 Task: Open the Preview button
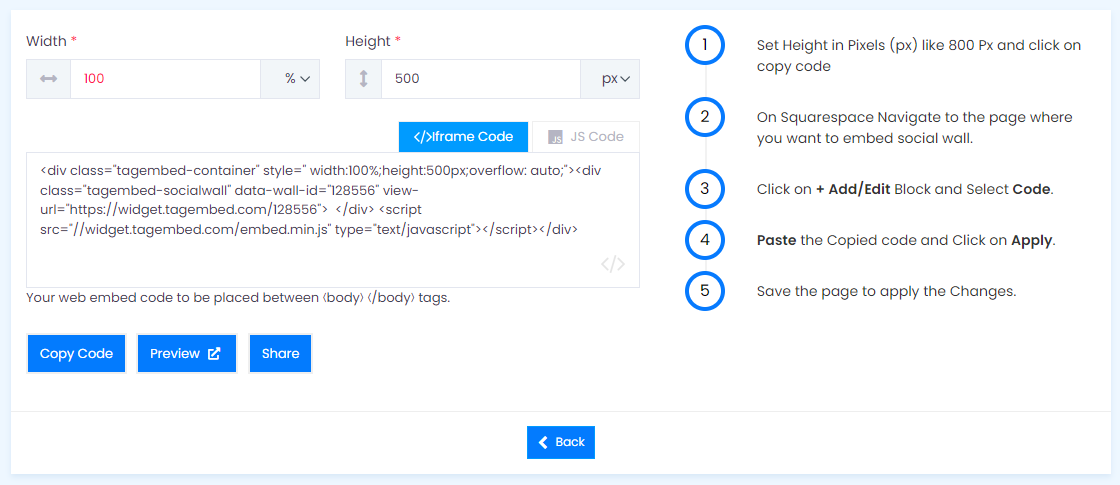[x=186, y=354]
